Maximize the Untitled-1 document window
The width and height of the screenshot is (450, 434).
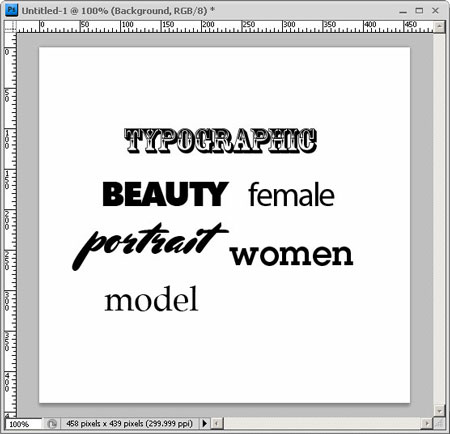point(419,11)
